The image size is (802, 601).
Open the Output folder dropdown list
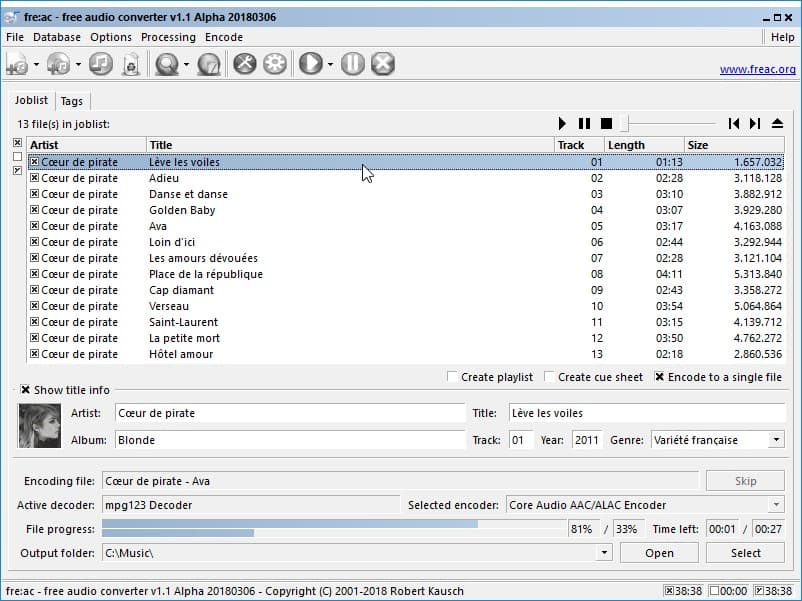(x=604, y=553)
